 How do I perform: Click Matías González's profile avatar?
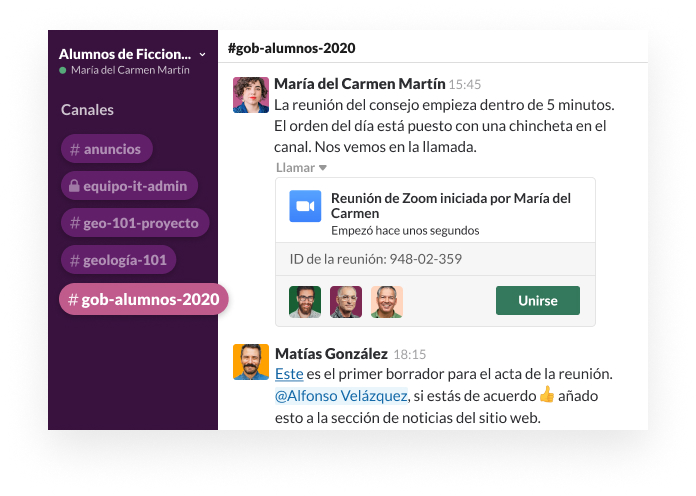pyautogui.click(x=251, y=362)
